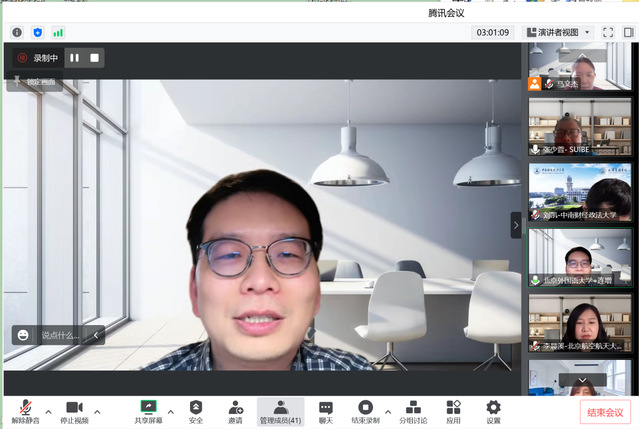
Task: Pause the recording in progress
Action: 74,58
